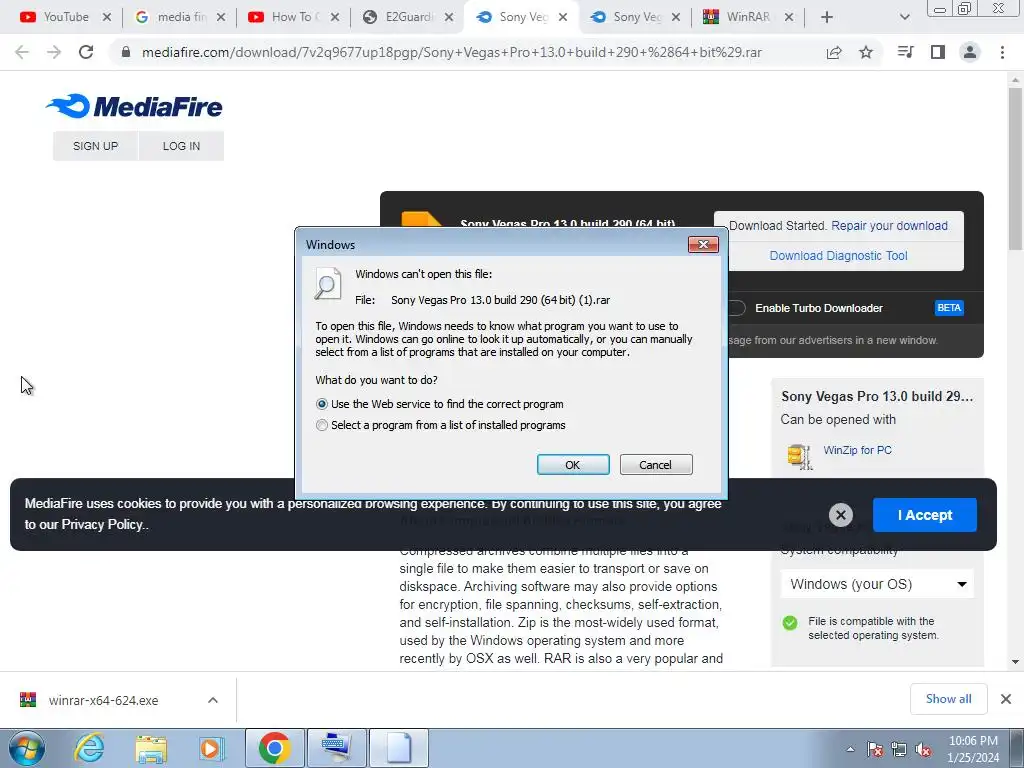Click the scroll down arrow of page scrollbar
The image size is (1024, 768).
point(1015,661)
